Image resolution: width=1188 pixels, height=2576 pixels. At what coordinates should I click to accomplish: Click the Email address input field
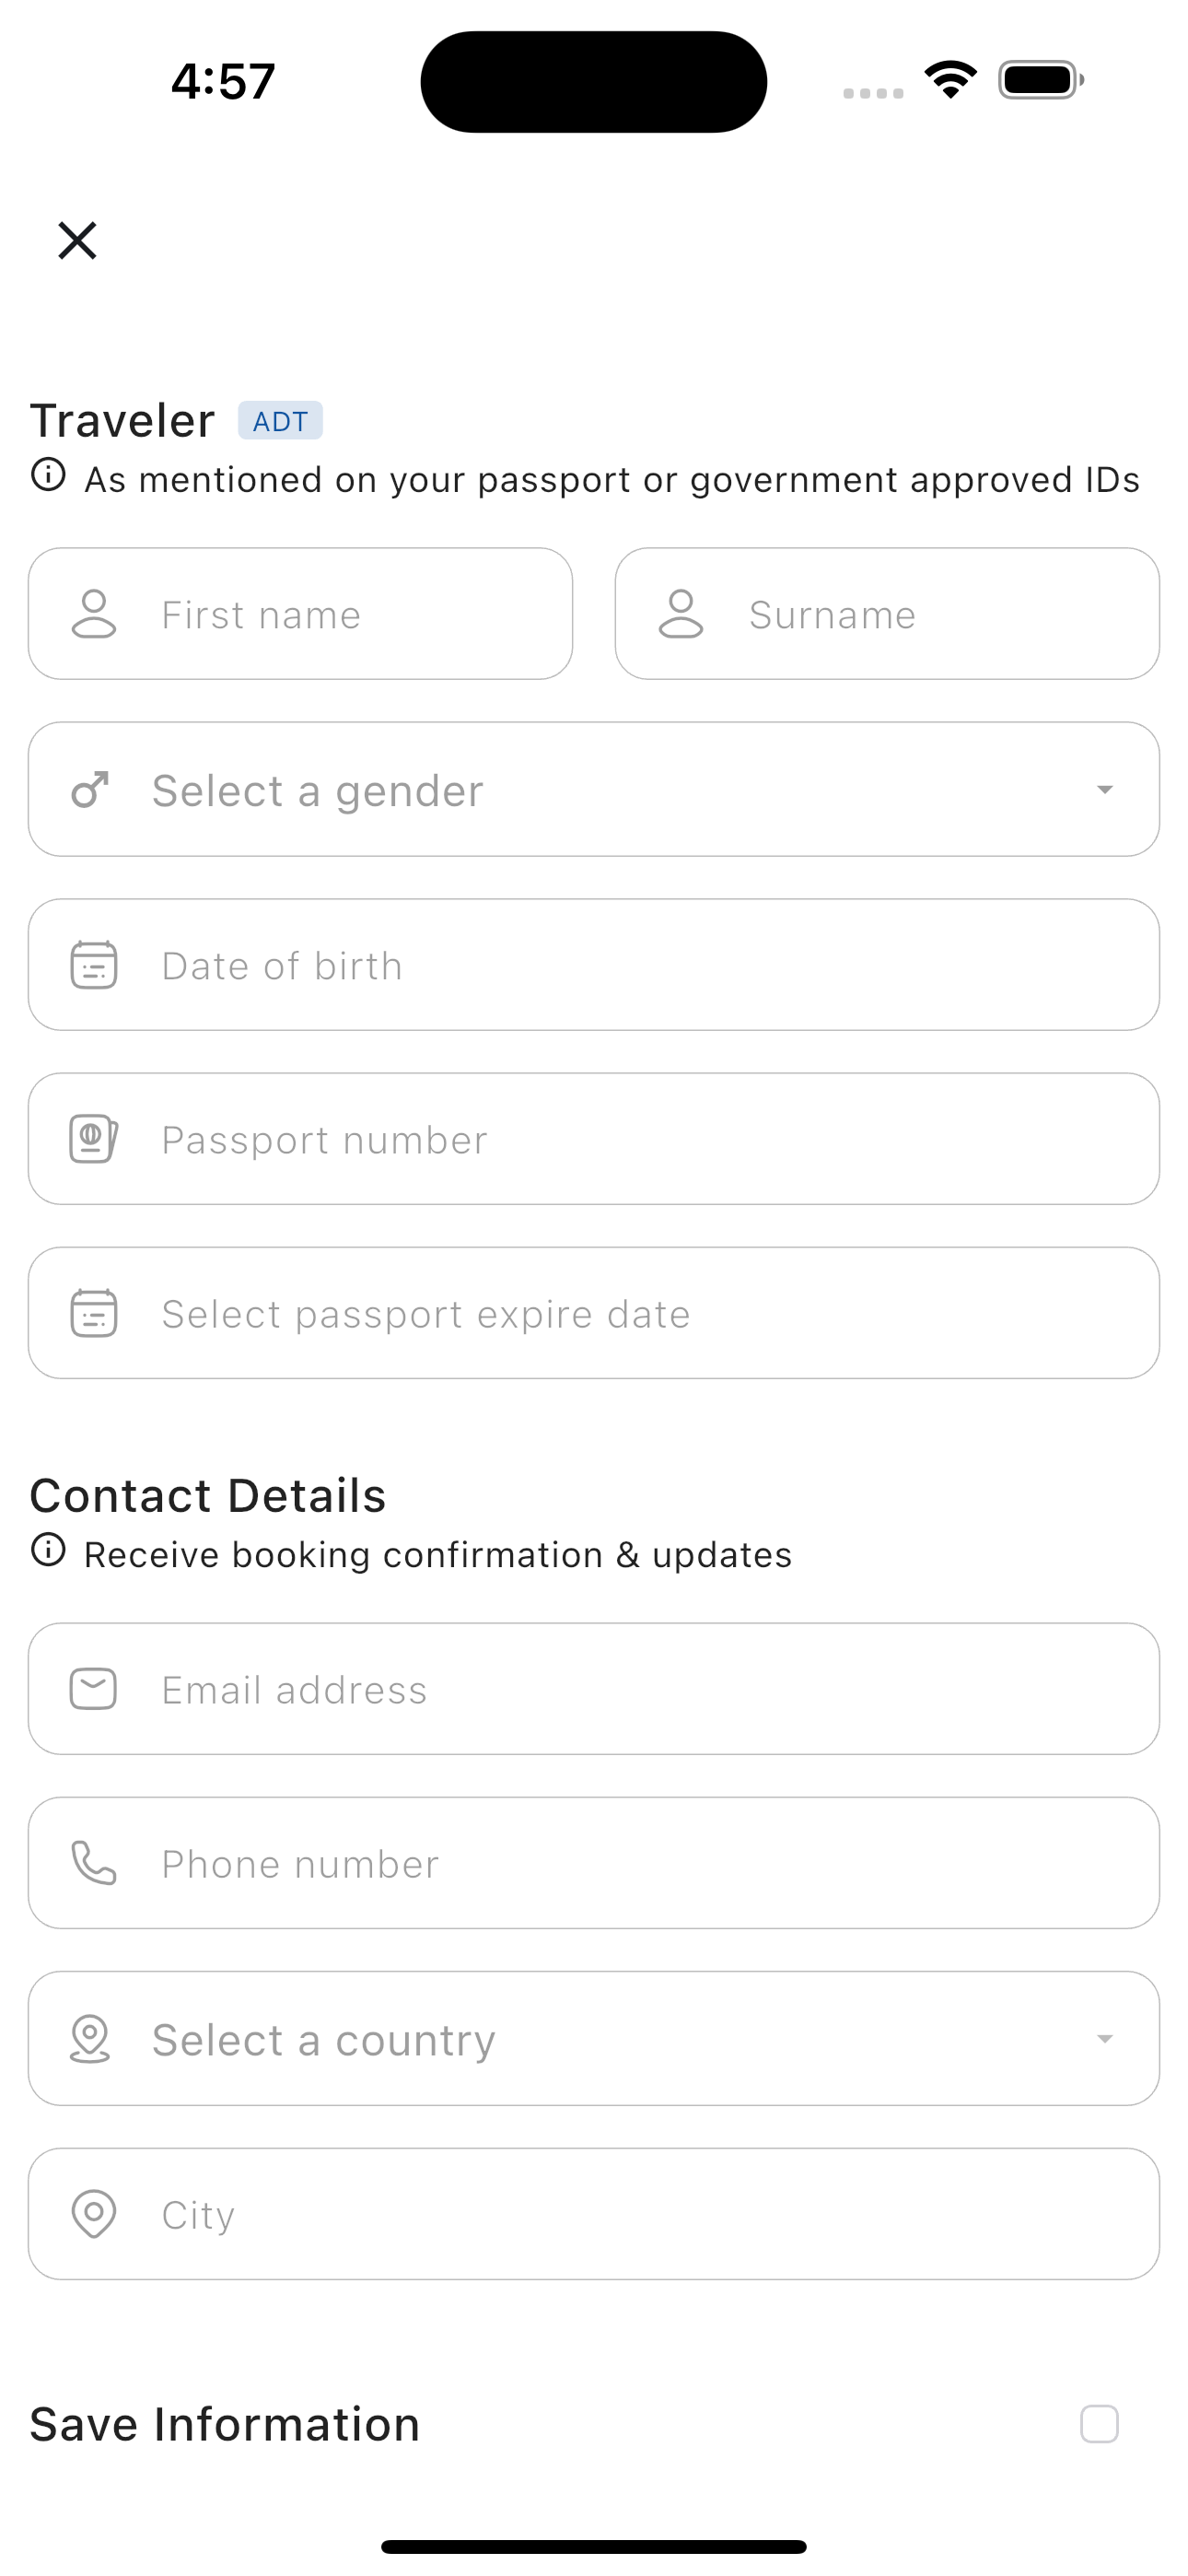click(x=594, y=1689)
